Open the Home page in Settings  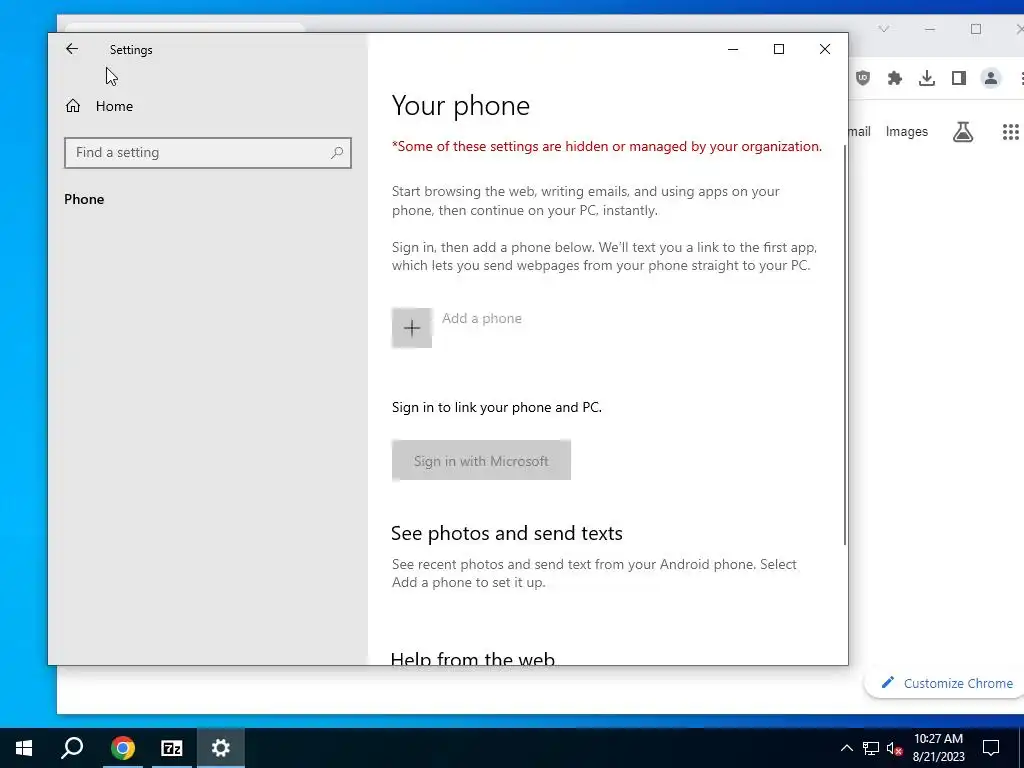99,106
